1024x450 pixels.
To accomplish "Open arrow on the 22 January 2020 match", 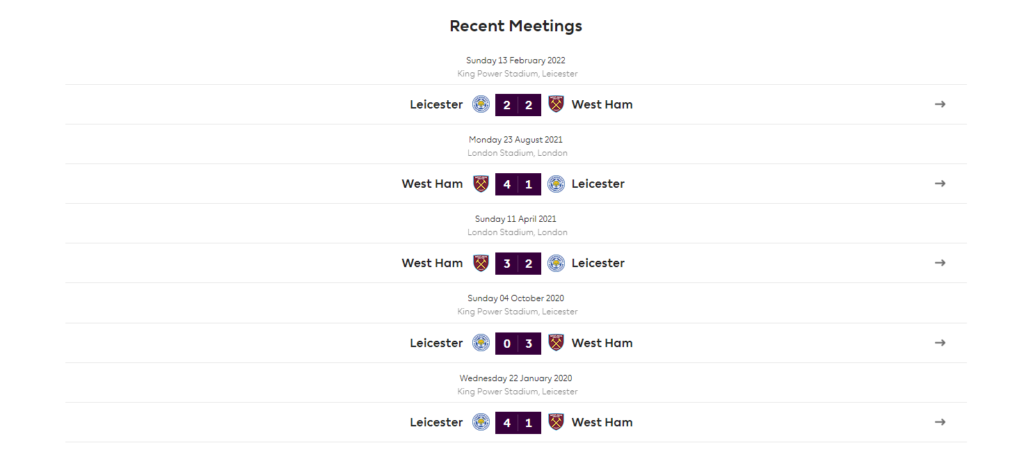I will click(940, 422).
